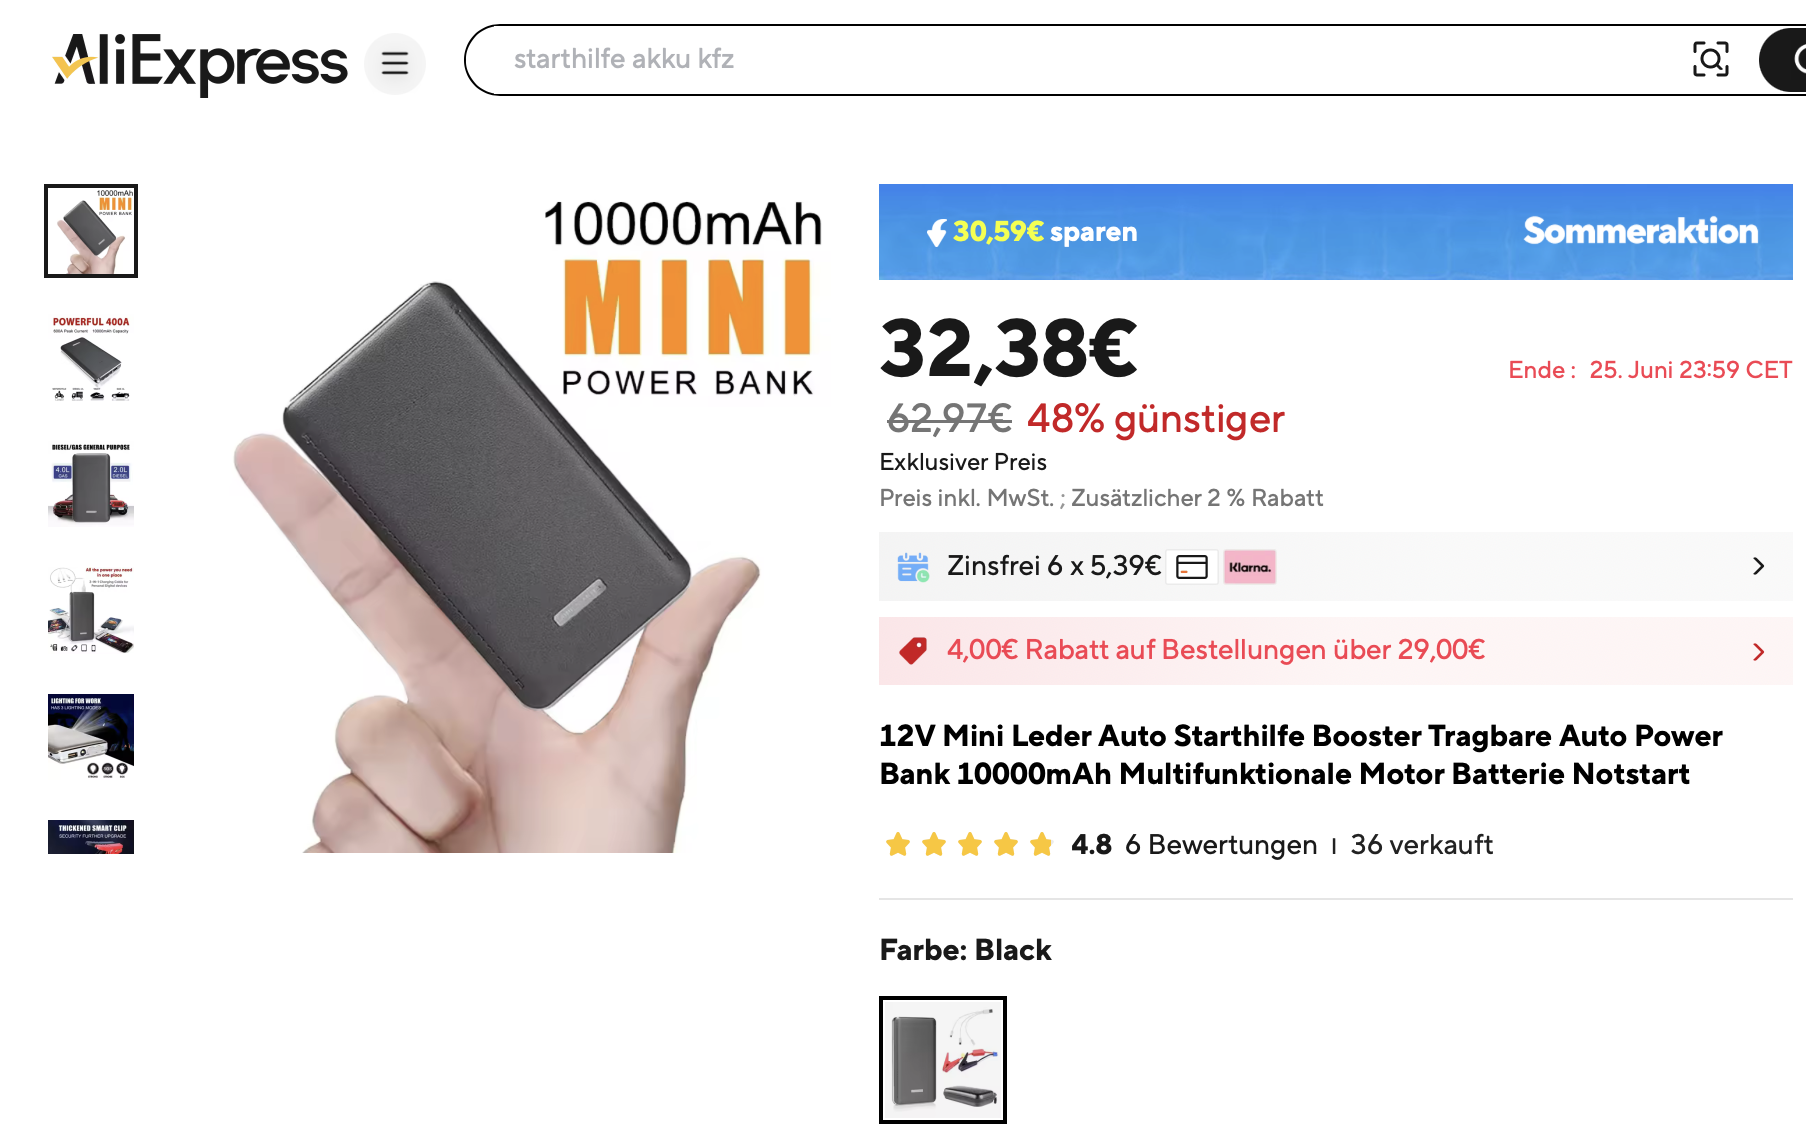
Task: Click the image search camera icon
Action: point(1710,59)
